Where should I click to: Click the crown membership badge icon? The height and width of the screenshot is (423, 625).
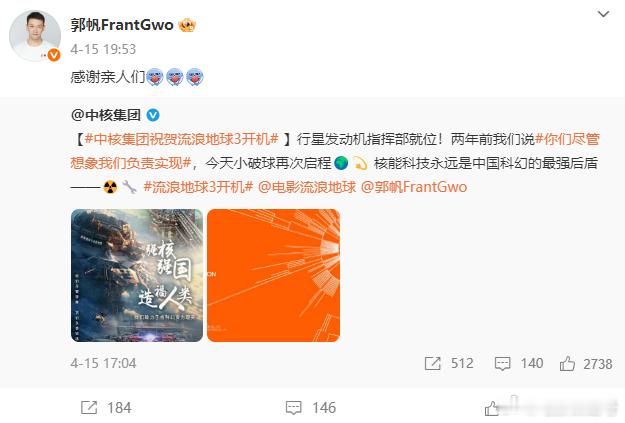tap(187, 26)
